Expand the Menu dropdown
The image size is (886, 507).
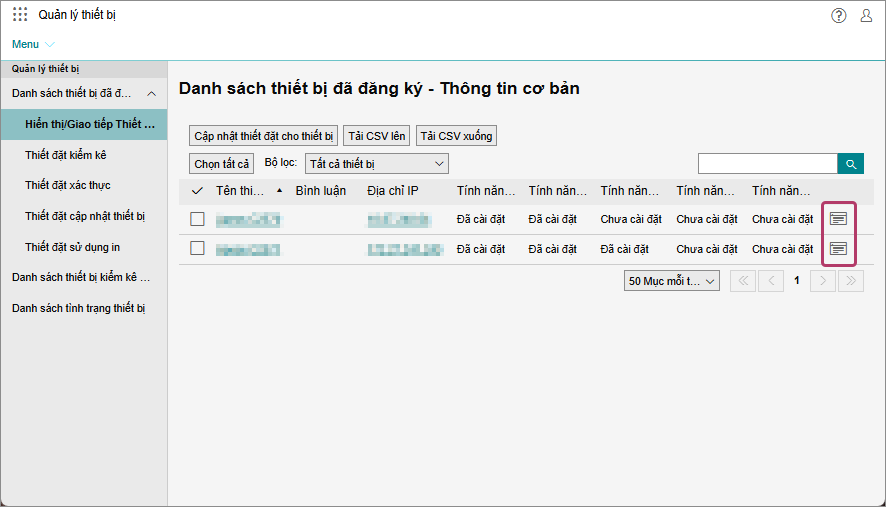tap(33, 44)
